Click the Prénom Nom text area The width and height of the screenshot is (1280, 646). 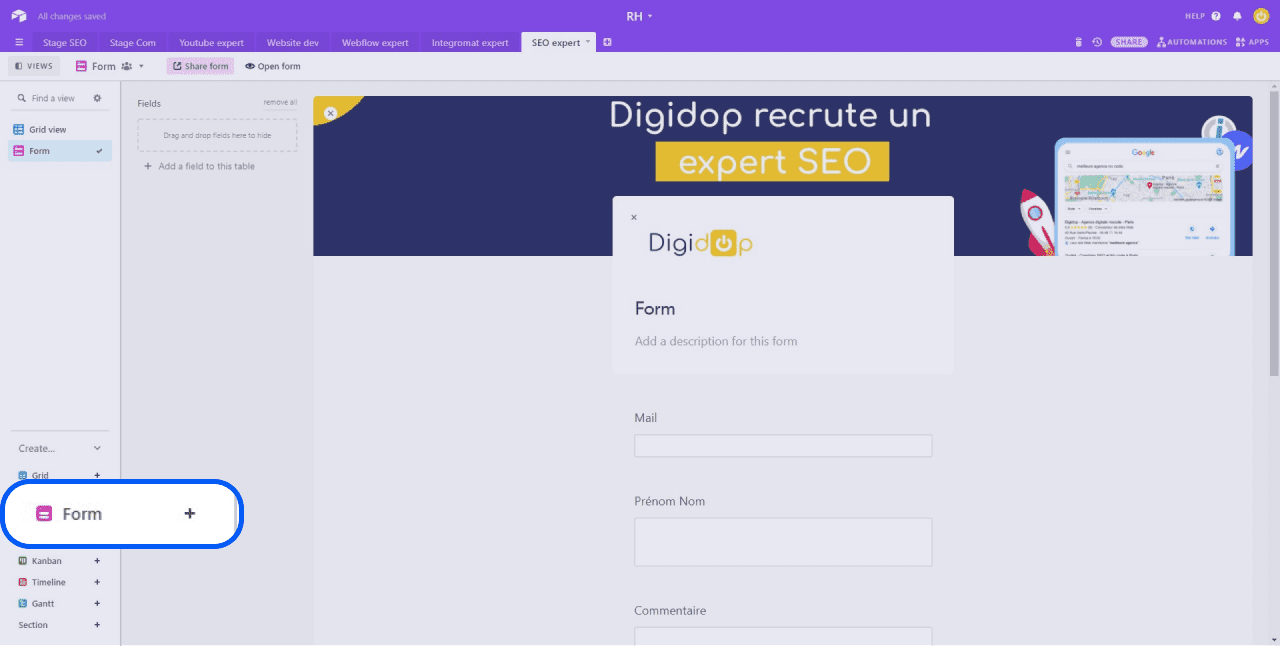783,542
